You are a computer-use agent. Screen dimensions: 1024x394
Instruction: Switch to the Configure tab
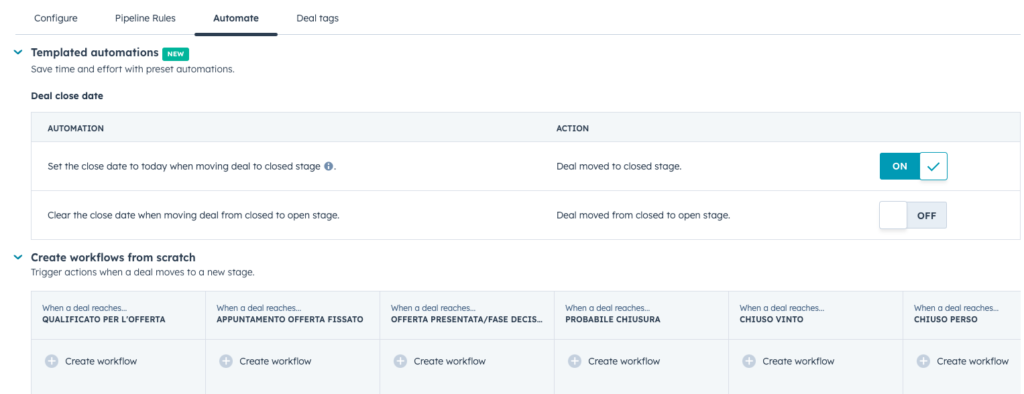pyautogui.click(x=56, y=18)
